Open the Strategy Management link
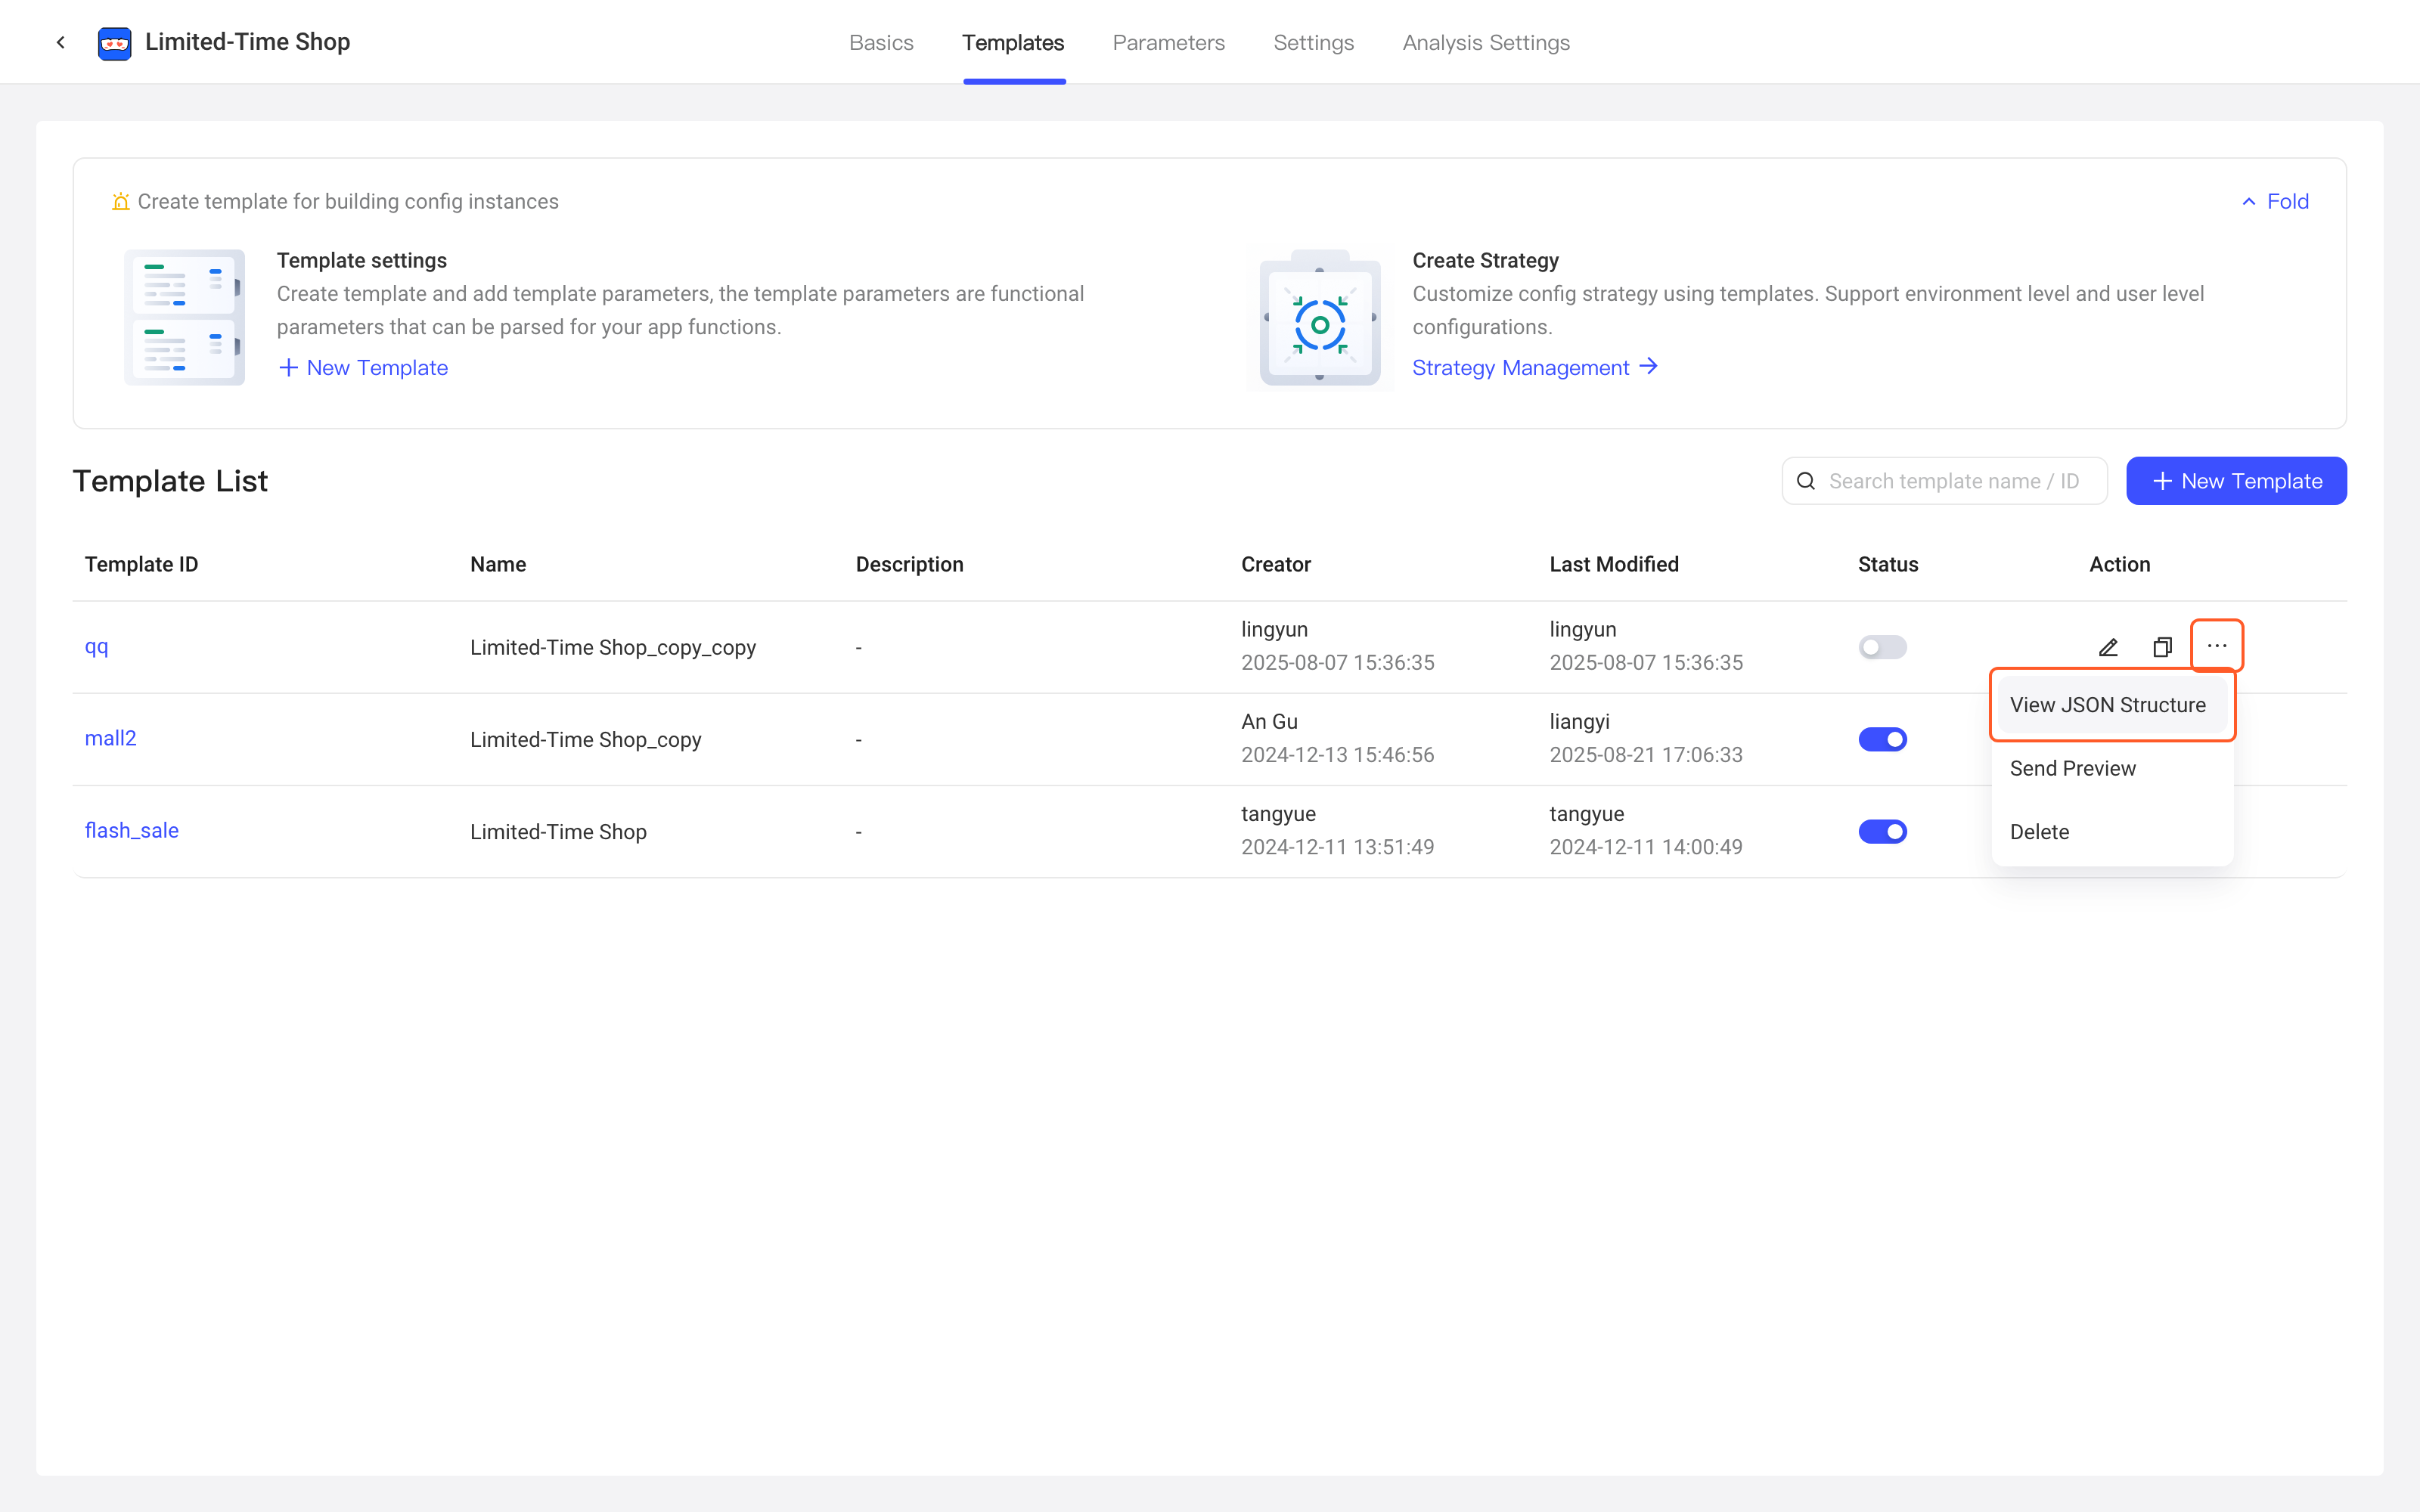The width and height of the screenshot is (2420, 1512). 1535,368
